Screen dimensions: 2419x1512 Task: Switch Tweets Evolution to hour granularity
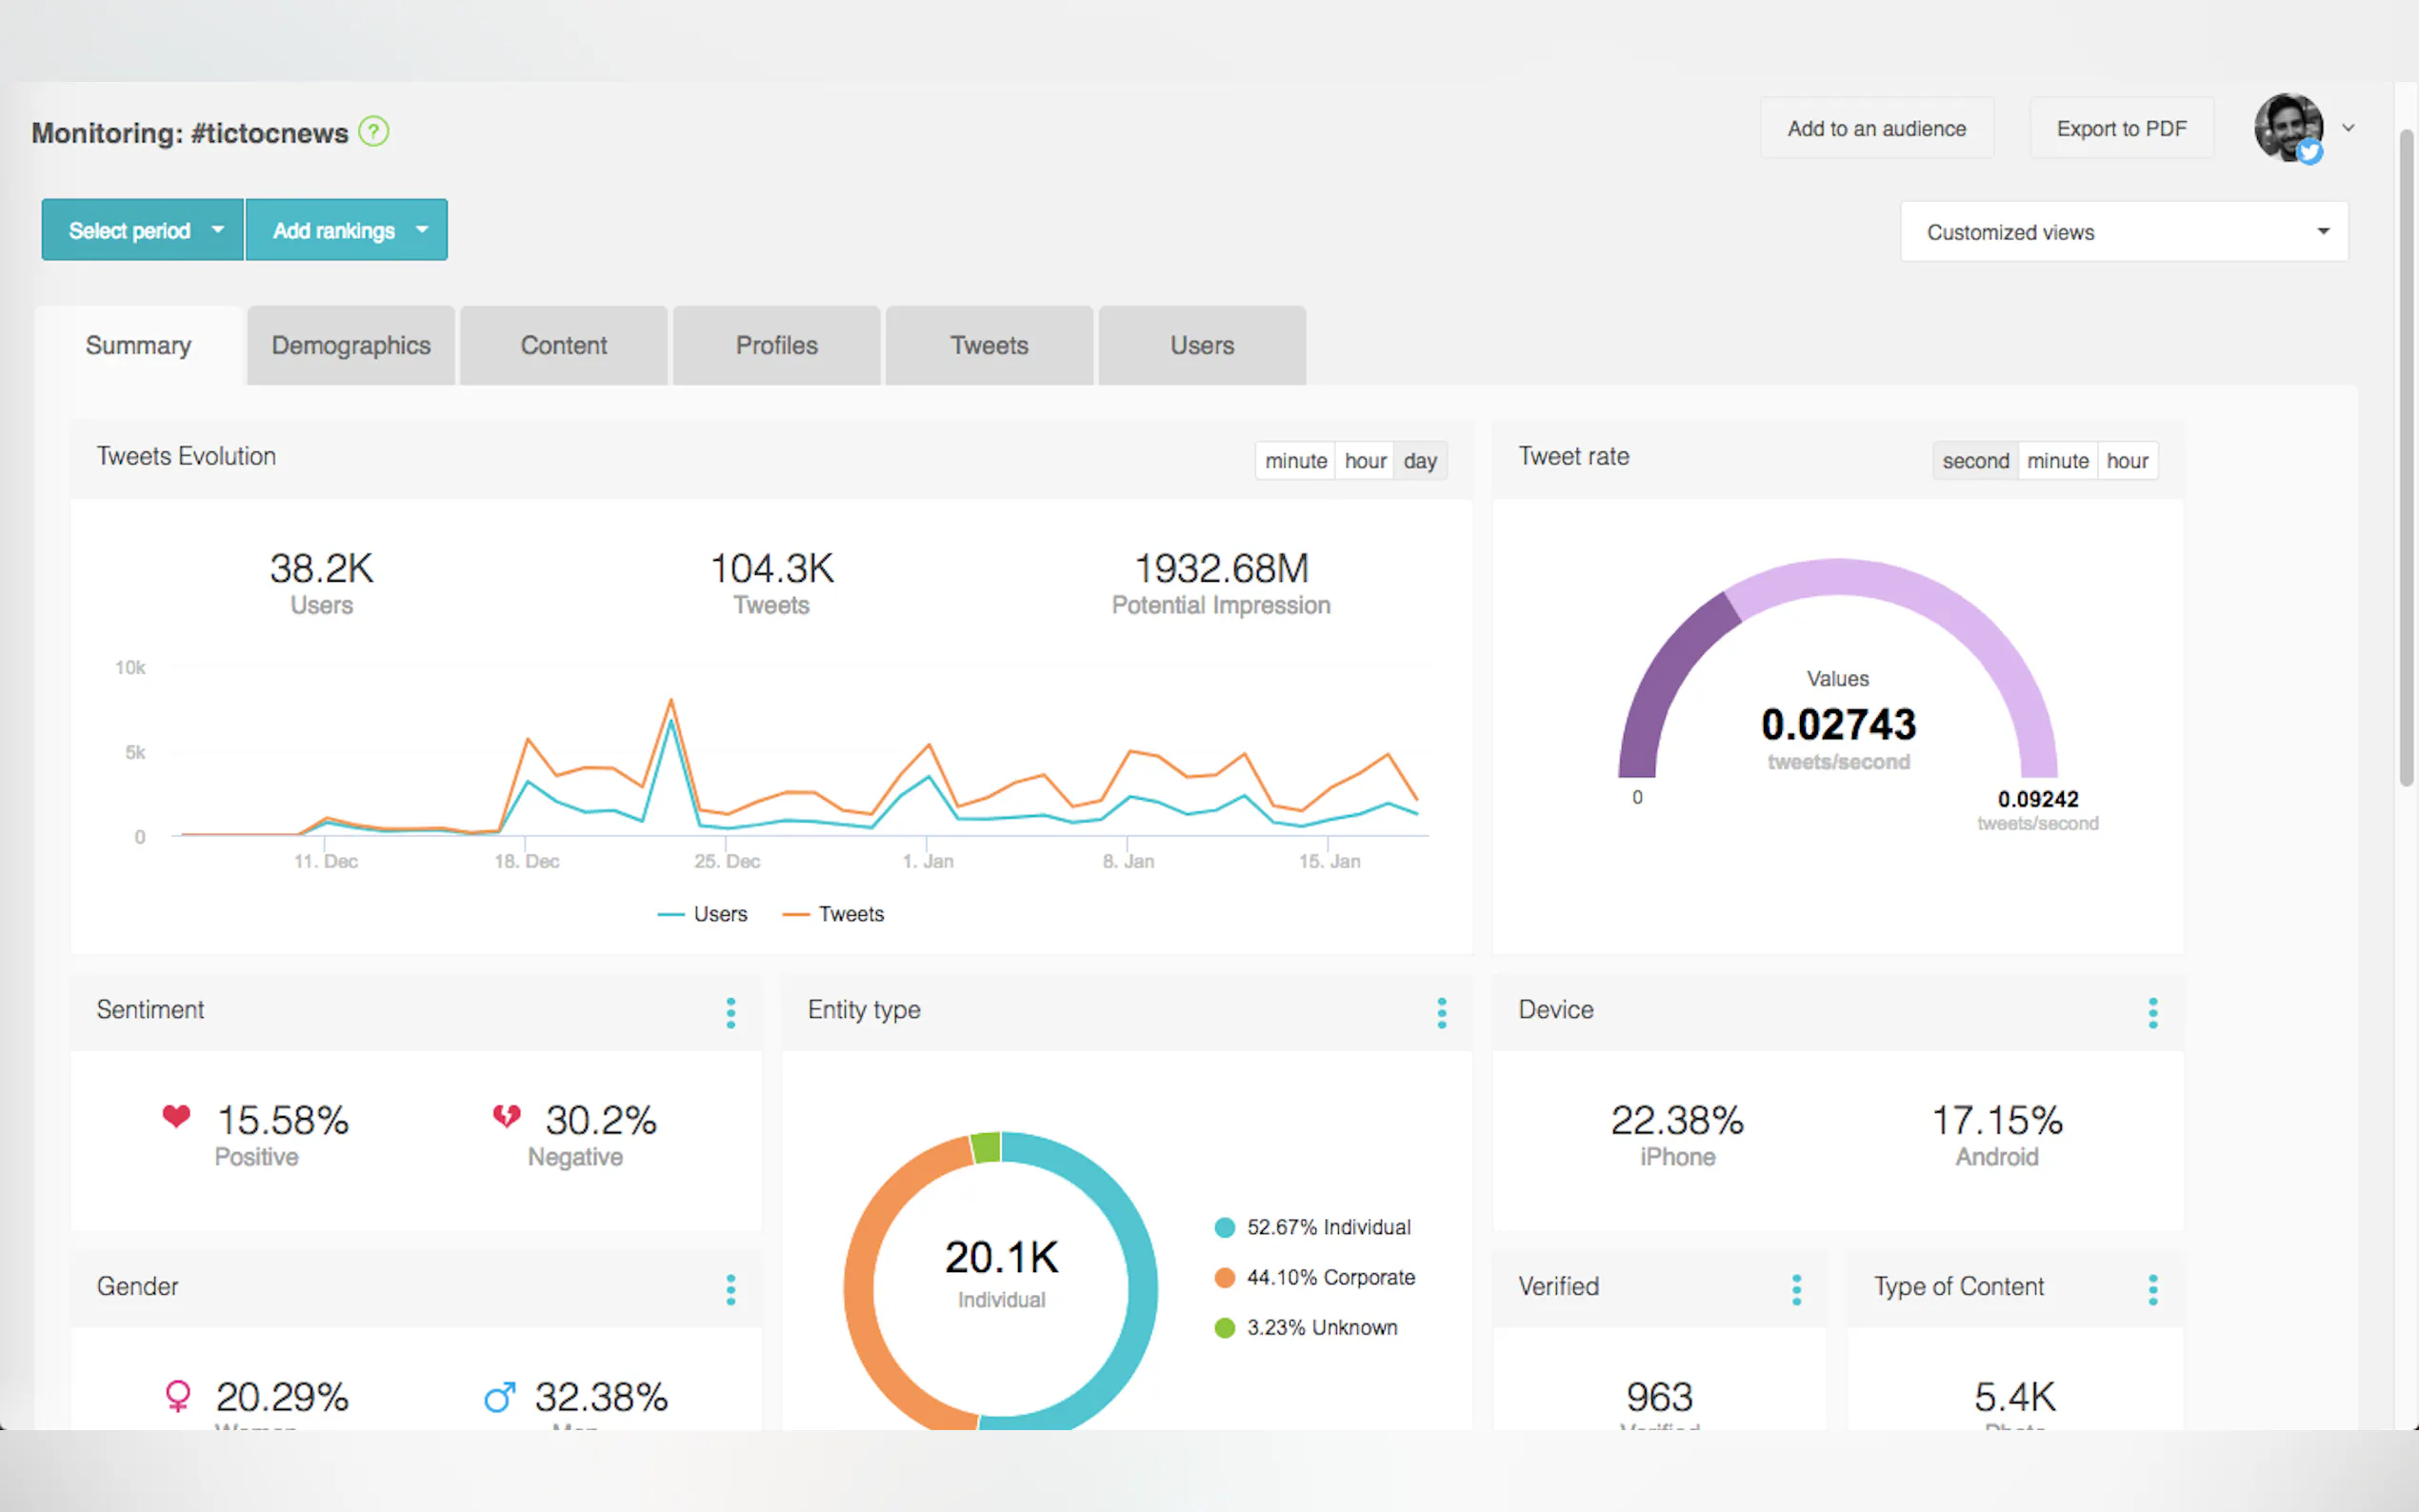pyautogui.click(x=1364, y=461)
